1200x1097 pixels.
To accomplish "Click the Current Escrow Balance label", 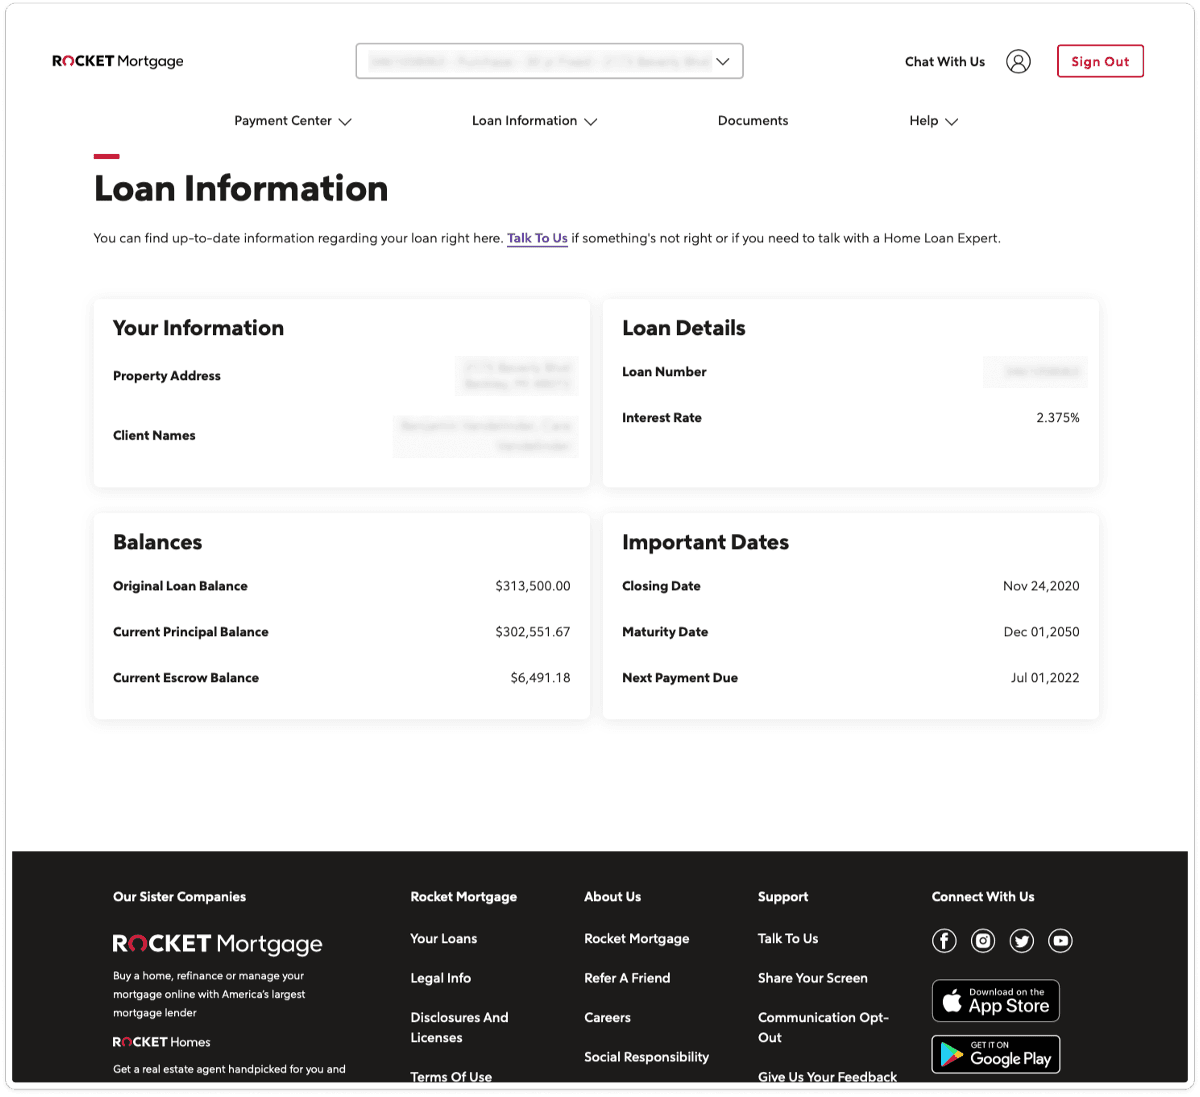I will (186, 678).
